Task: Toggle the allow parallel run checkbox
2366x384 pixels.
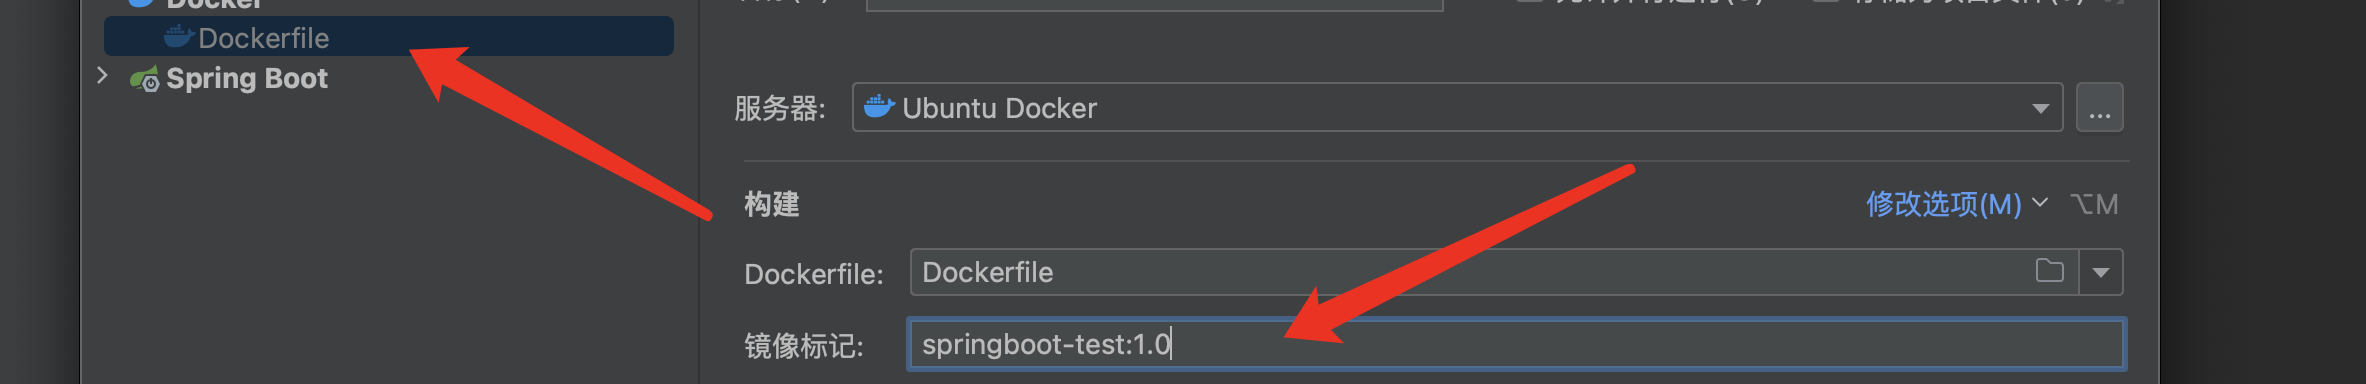Action: pos(1530,2)
